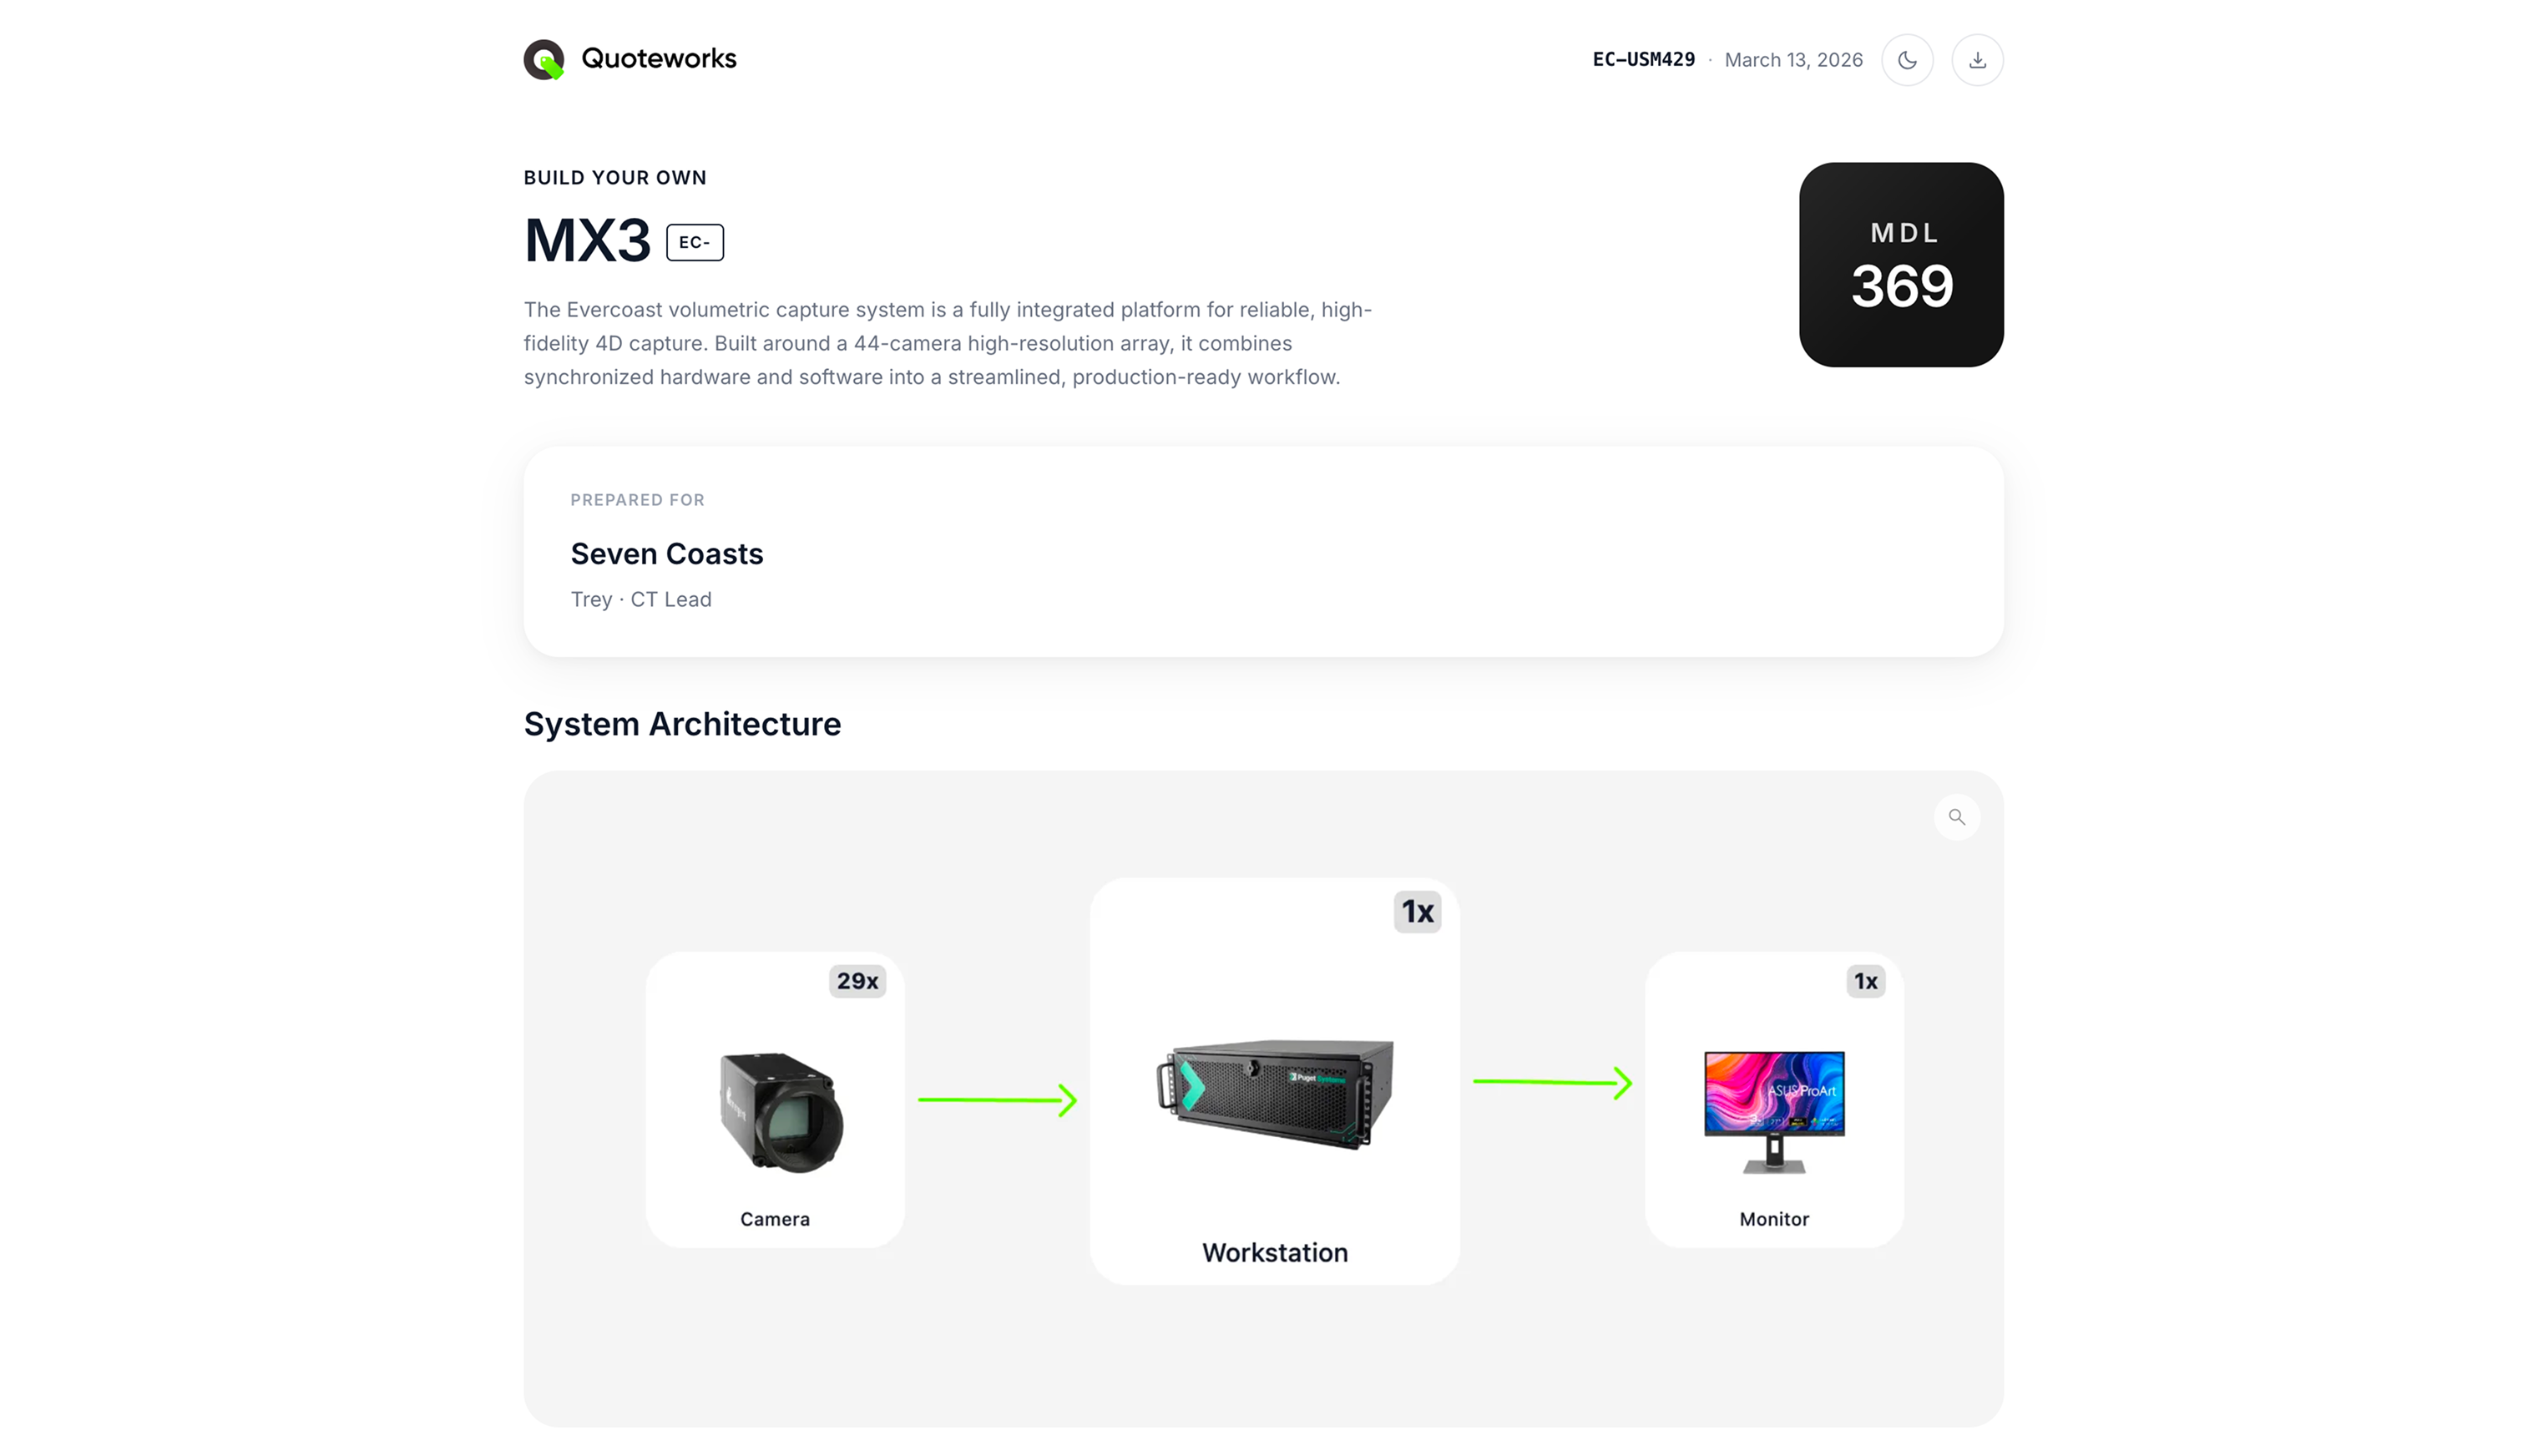Click the green arrow from Workstation to Monitor
This screenshot has height=1456, width=2528.
coord(1552,1082)
